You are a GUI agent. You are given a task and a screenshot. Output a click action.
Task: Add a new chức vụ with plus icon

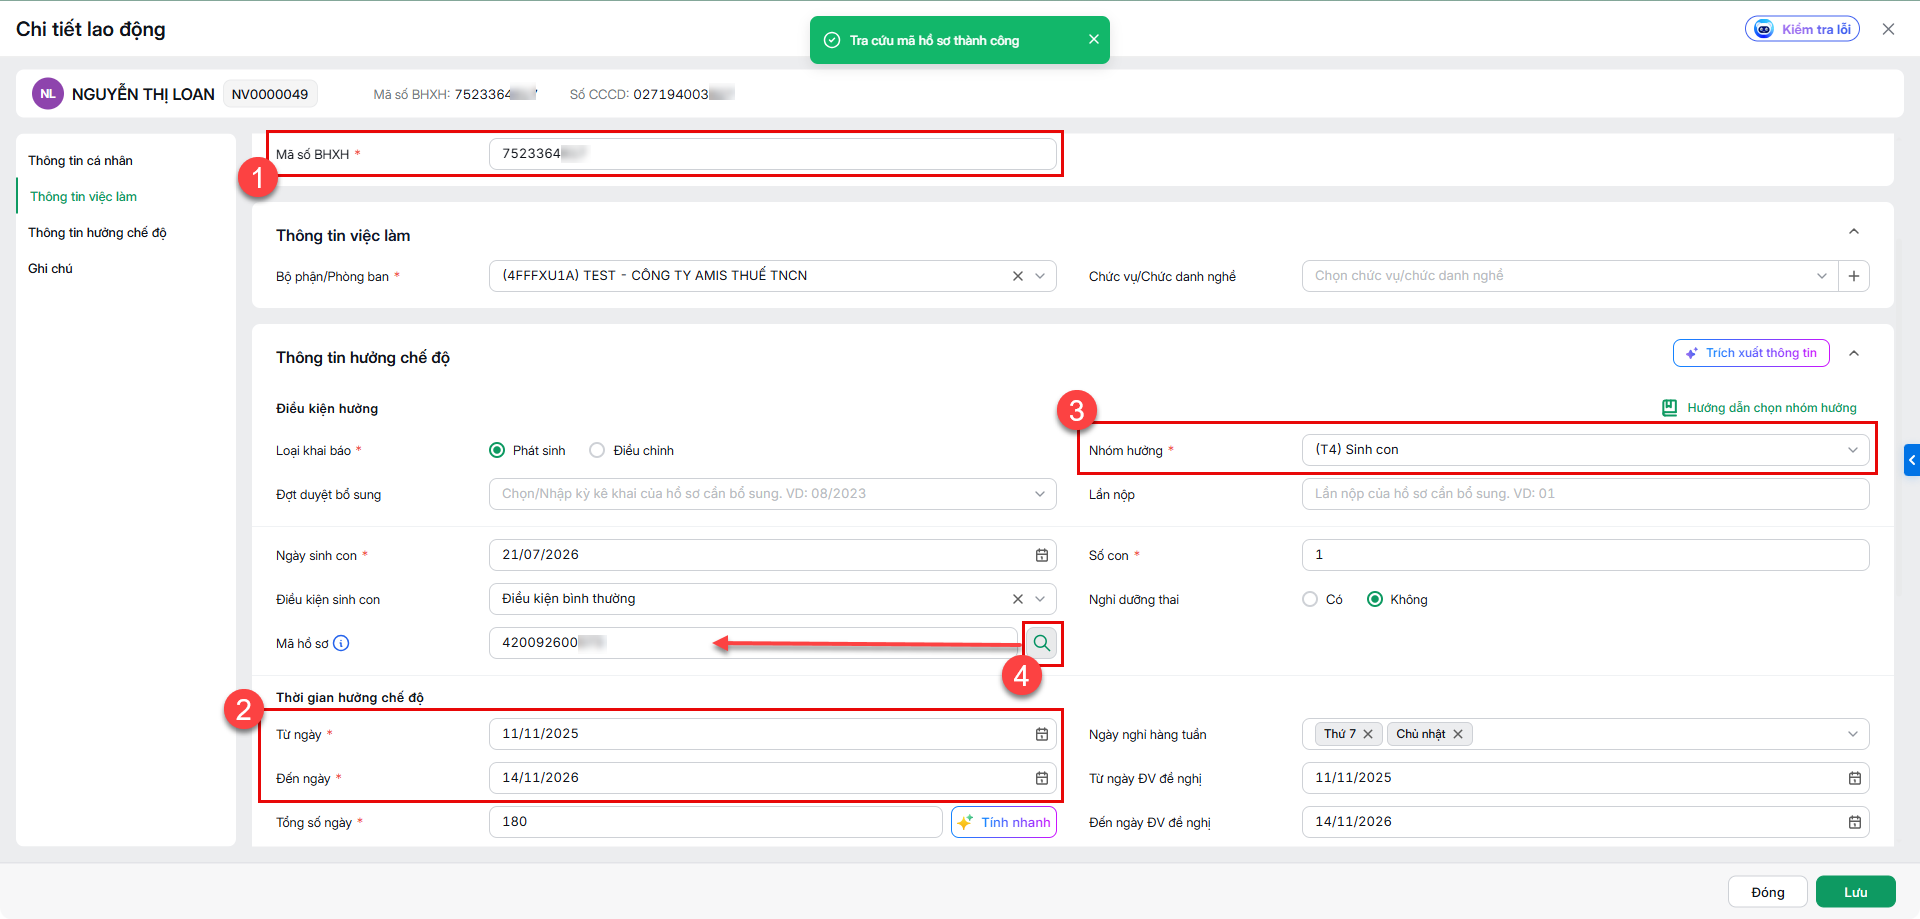[1854, 276]
